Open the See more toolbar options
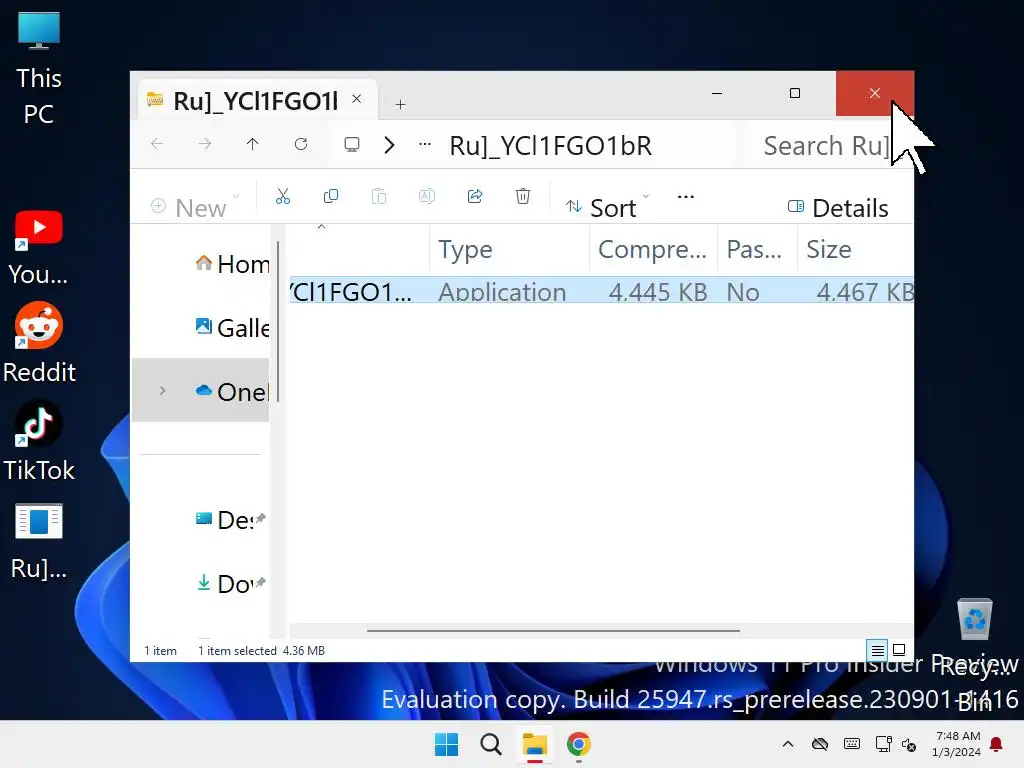Viewport: 1024px width, 768px height. click(x=686, y=196)
